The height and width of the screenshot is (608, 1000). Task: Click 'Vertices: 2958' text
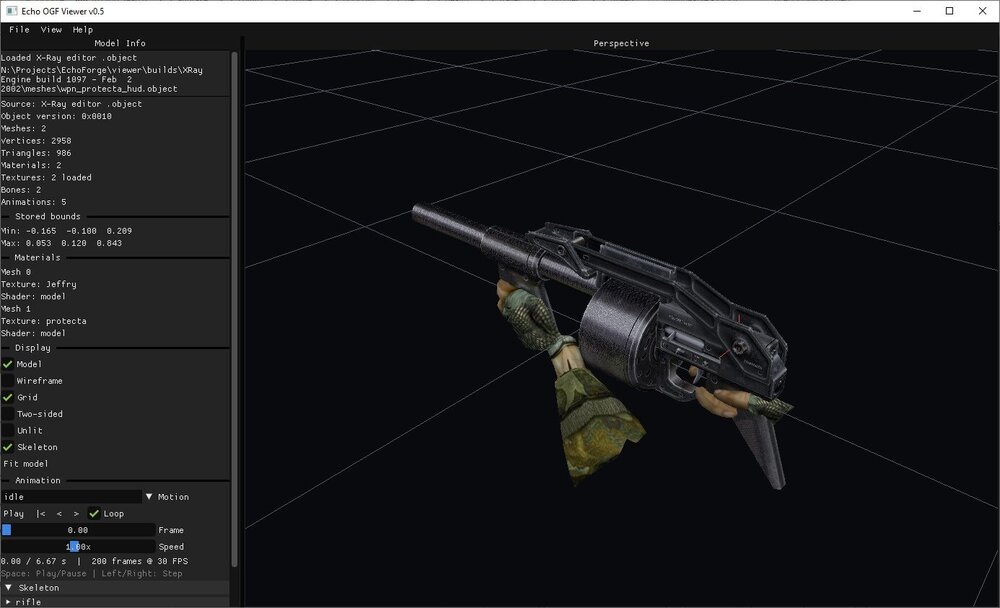(x=36, y=141)
